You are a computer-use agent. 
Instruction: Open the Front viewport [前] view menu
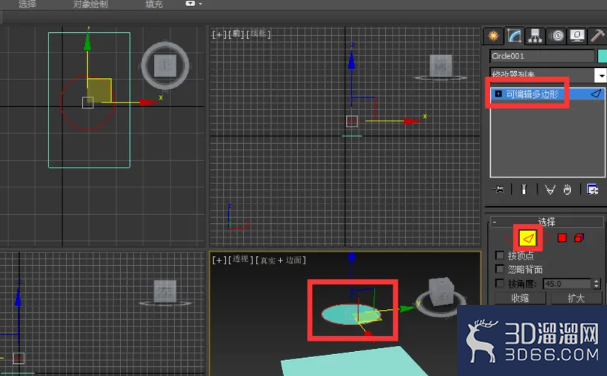(x=236, y=34)
